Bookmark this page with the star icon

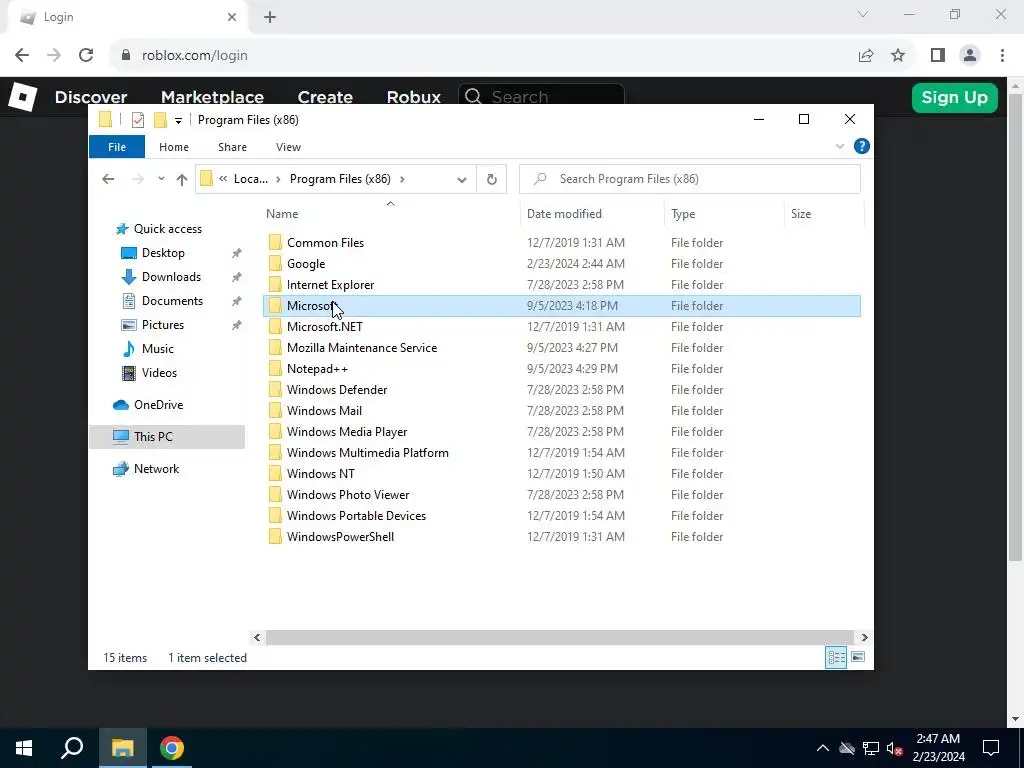click(898, 56)
